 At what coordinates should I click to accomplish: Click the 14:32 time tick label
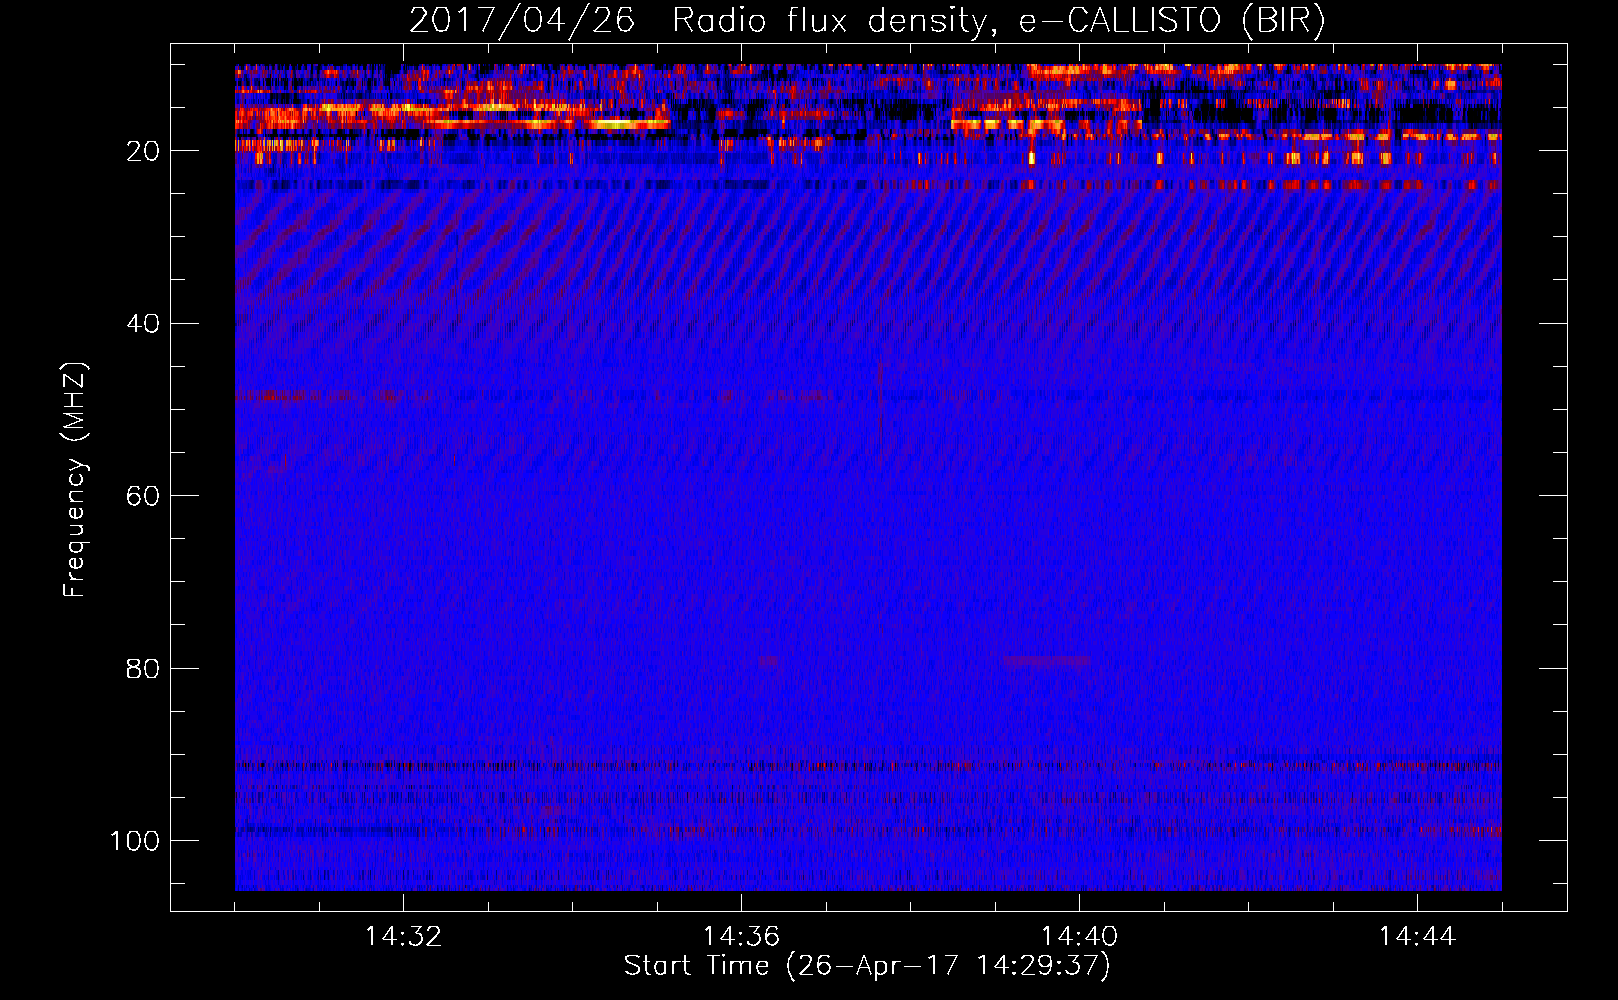point(403,937)
